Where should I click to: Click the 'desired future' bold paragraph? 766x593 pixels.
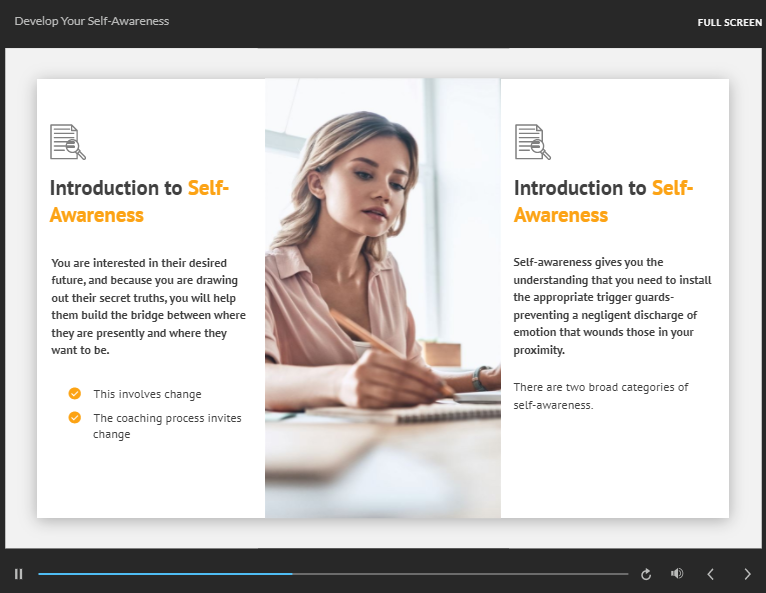[x=148, y=307]
